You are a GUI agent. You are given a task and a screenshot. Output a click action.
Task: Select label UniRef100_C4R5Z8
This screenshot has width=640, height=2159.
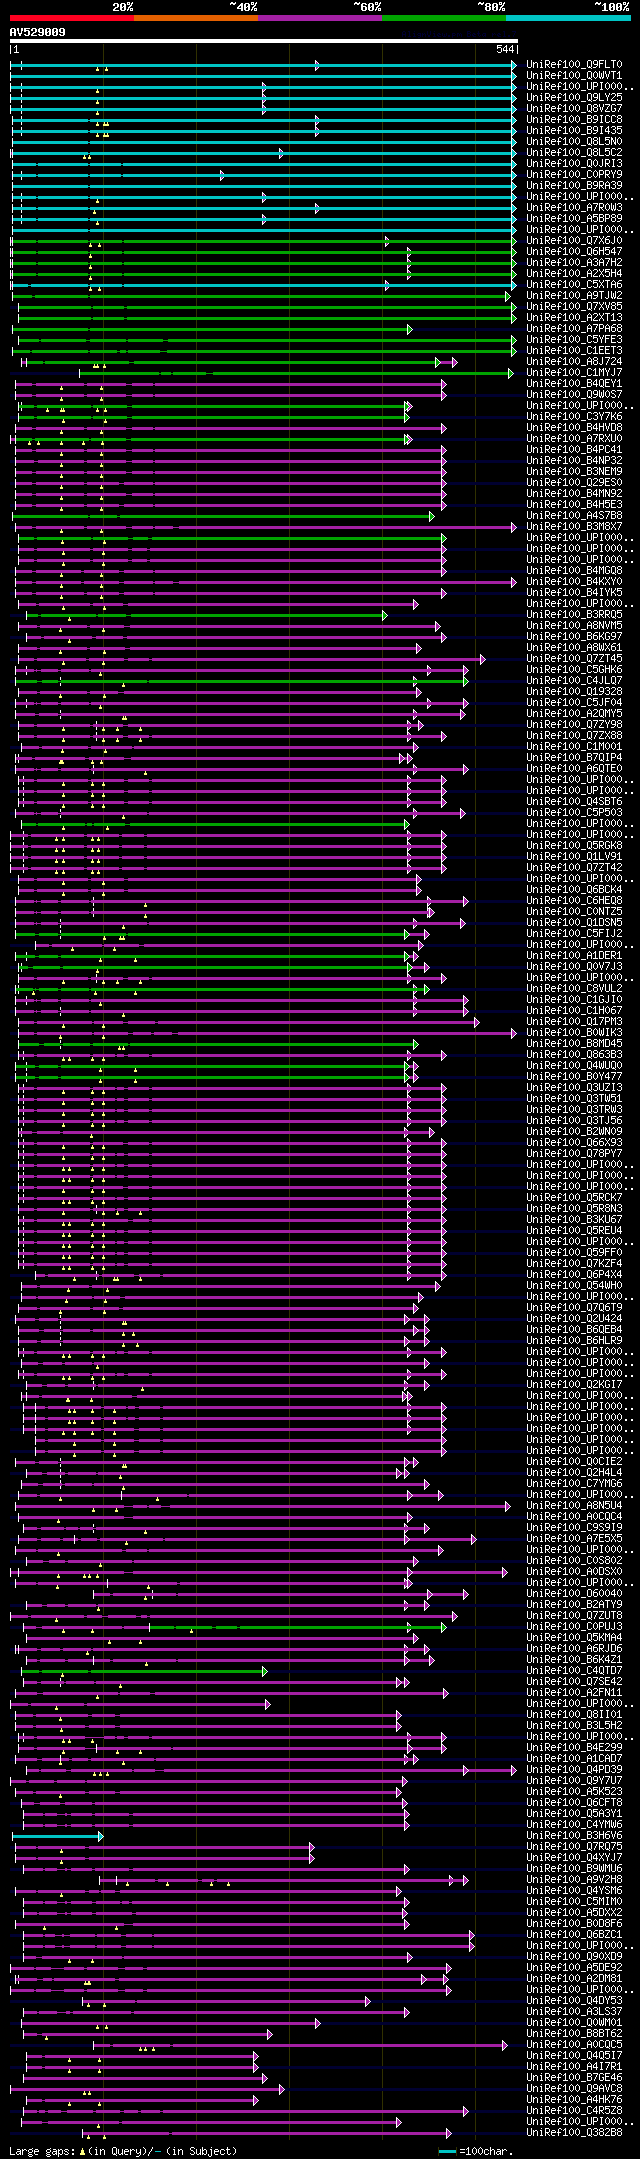pyautogui.click(x=574, y=2111)
